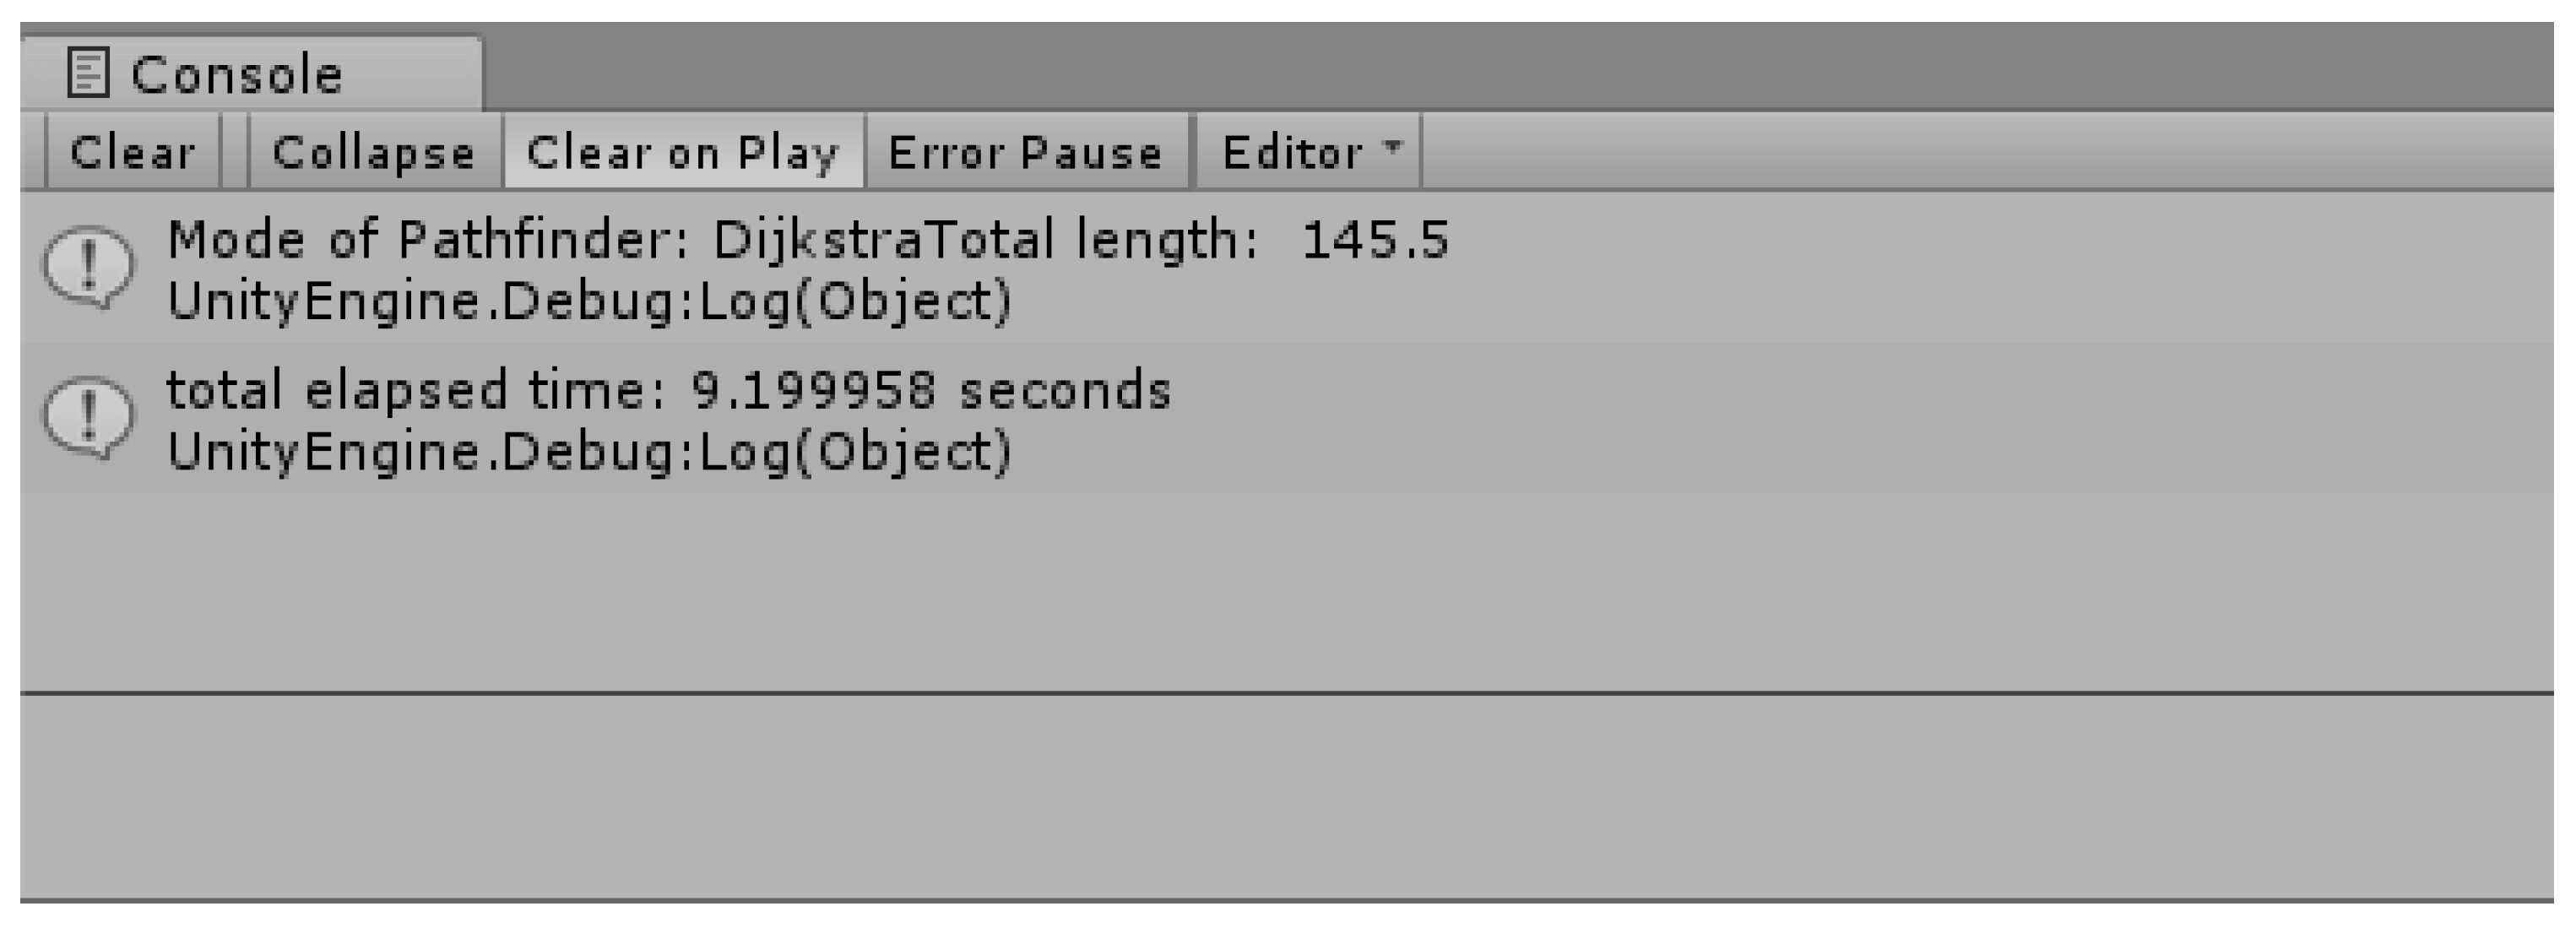
Task: Click the Editor dropdown arrow
Action: pos(1393,147)
